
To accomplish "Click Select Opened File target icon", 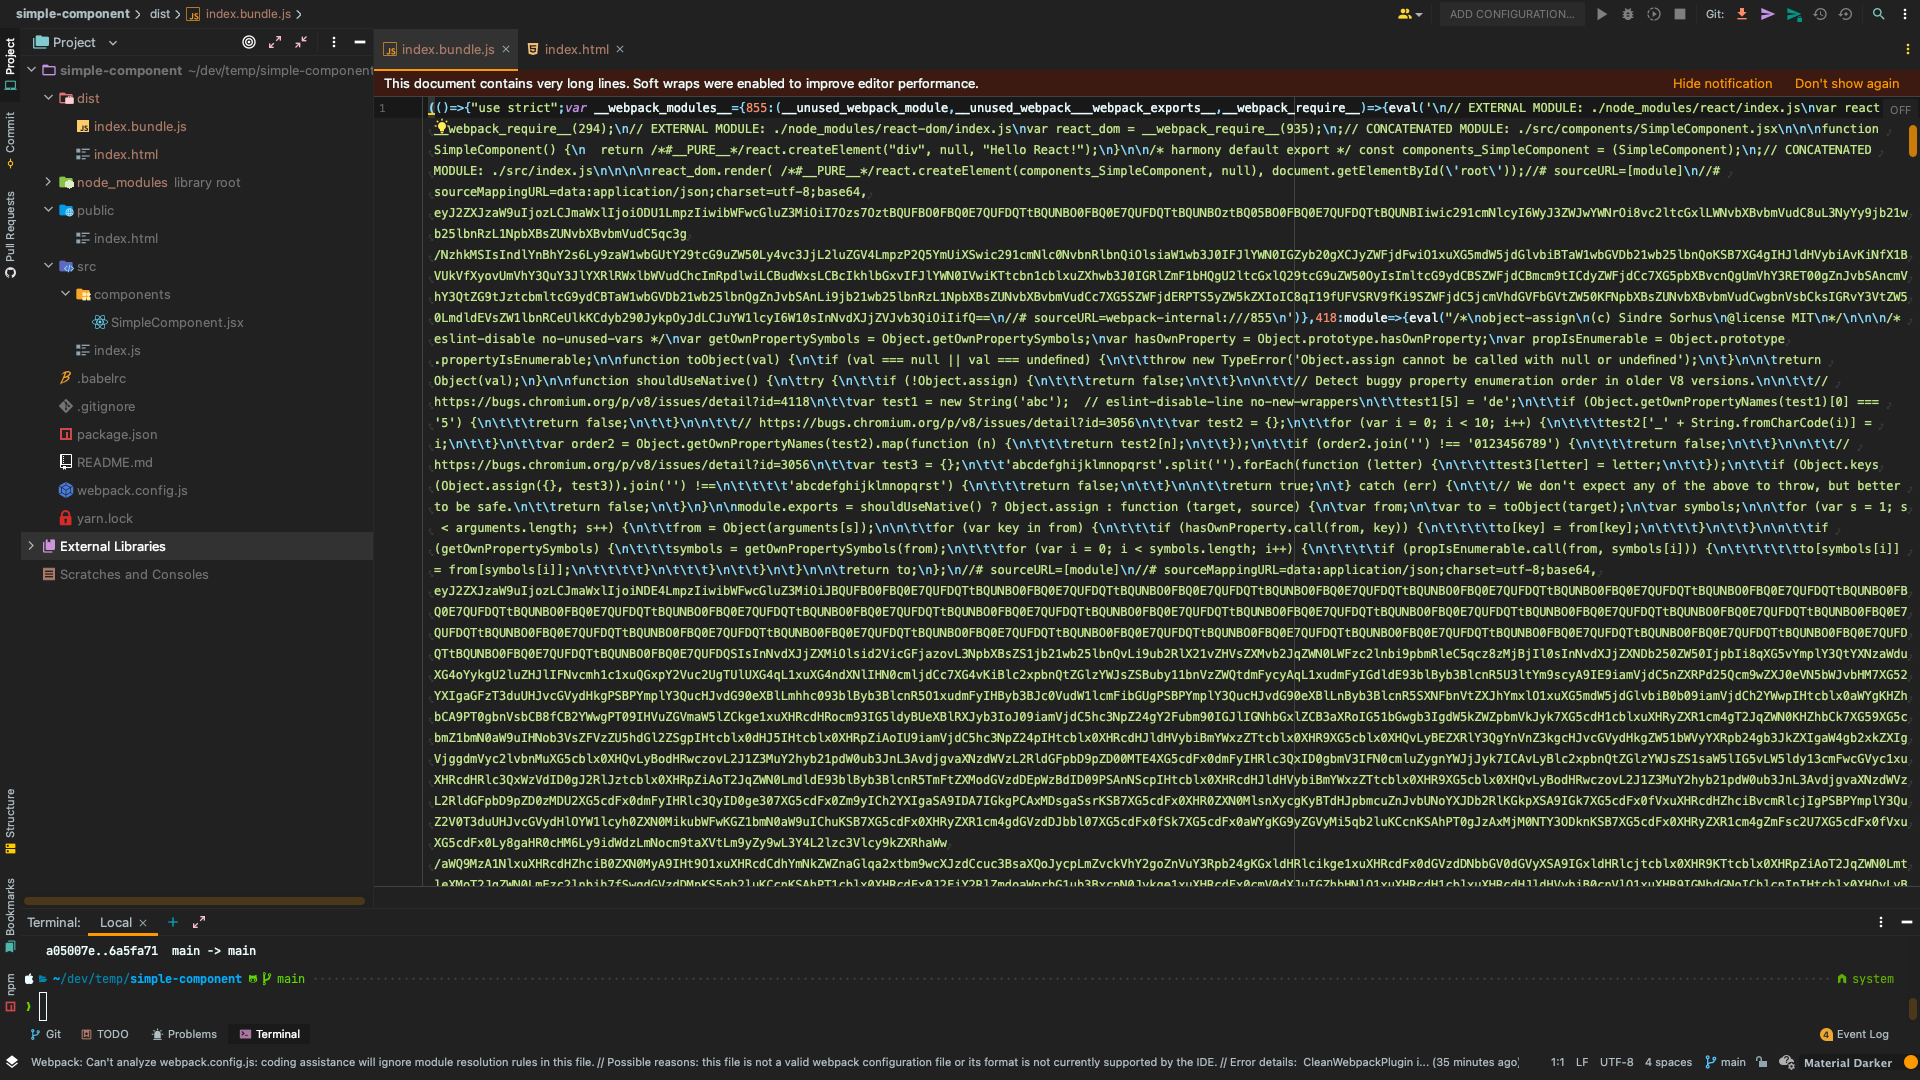I will click(249, 42).
